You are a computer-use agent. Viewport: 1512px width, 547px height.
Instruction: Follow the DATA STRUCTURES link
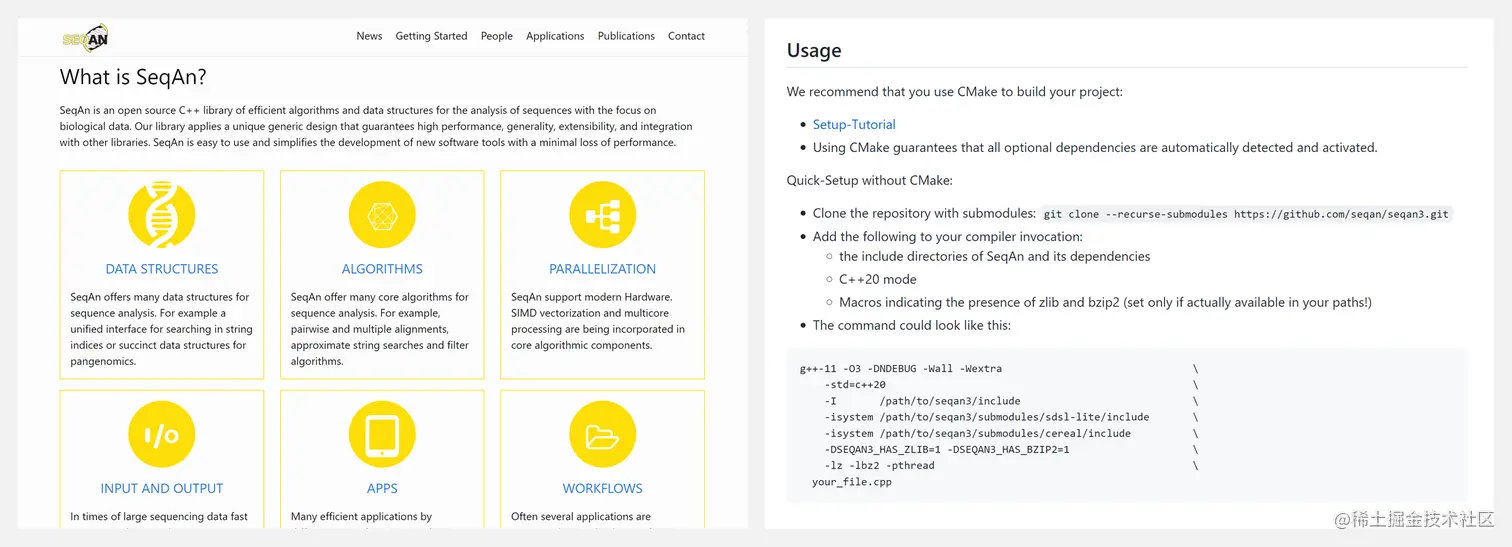pyautogui.click(x=162, y=269)
